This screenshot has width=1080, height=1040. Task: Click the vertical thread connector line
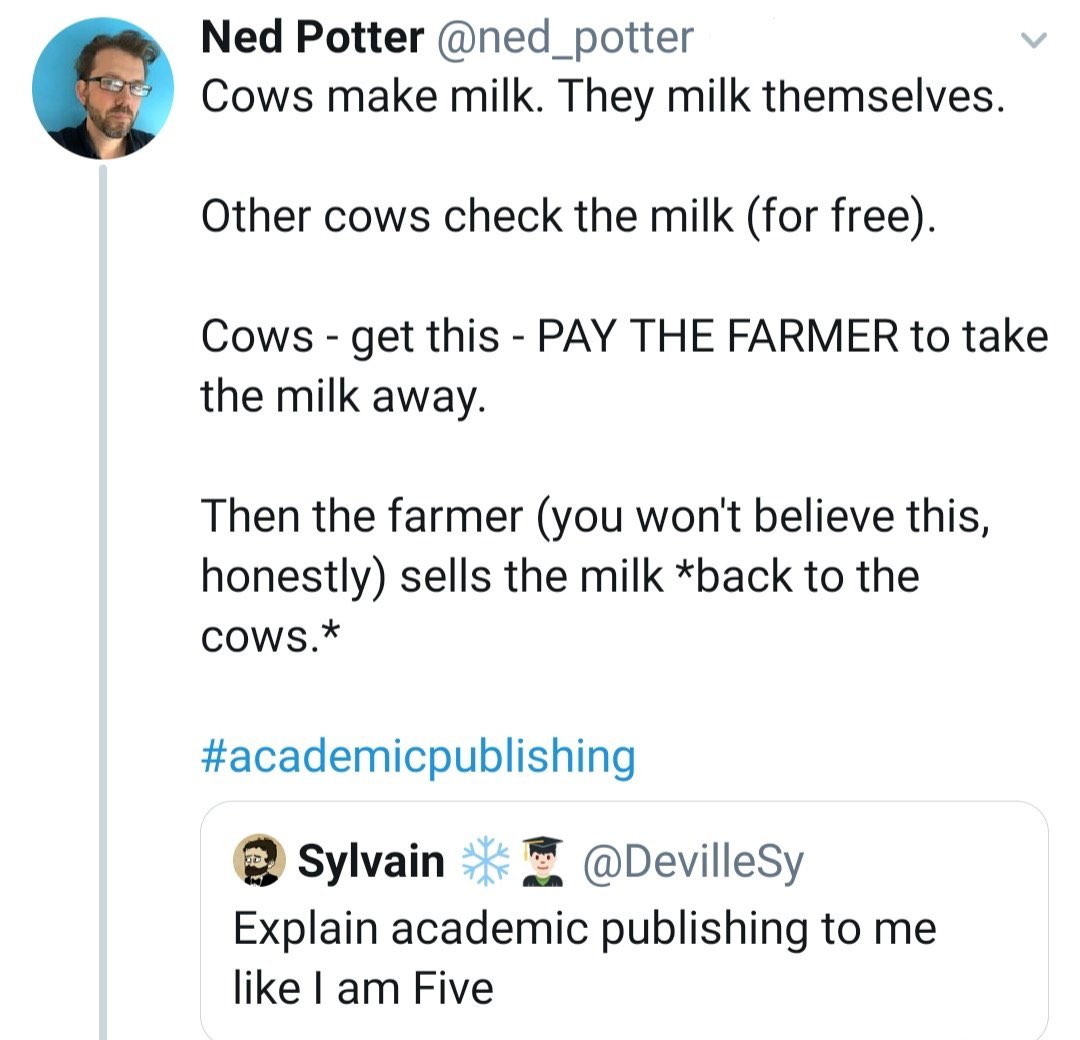click(x=103, y=601)
